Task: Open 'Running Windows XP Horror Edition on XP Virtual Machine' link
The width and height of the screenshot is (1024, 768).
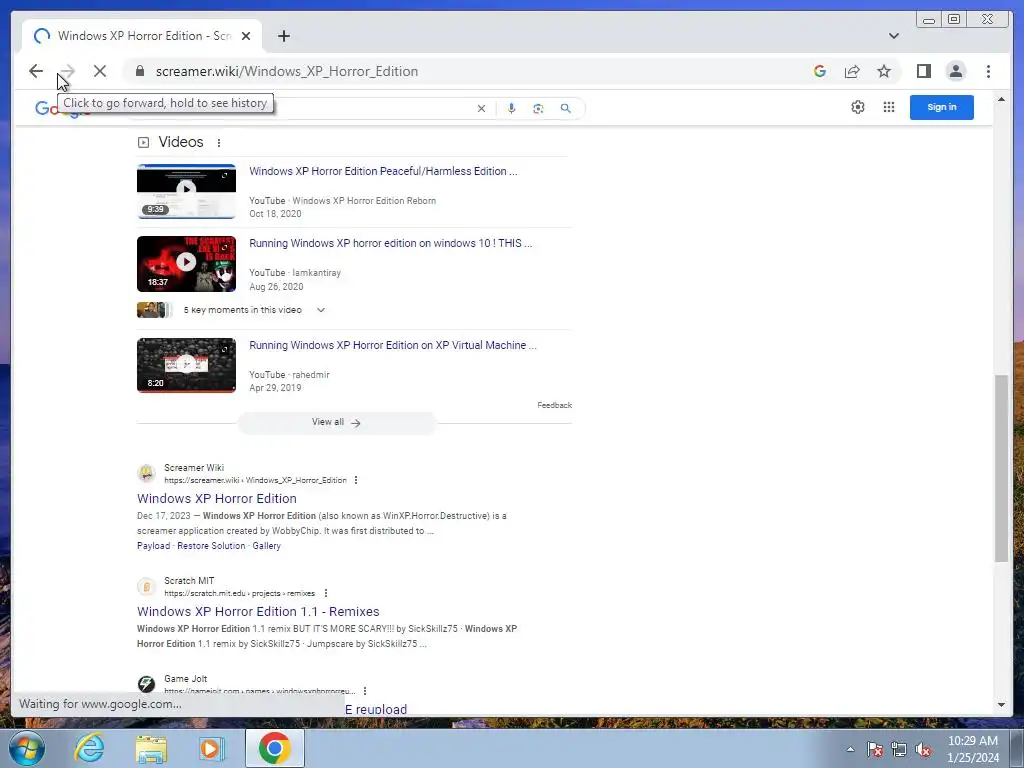Action: [393, 345]
